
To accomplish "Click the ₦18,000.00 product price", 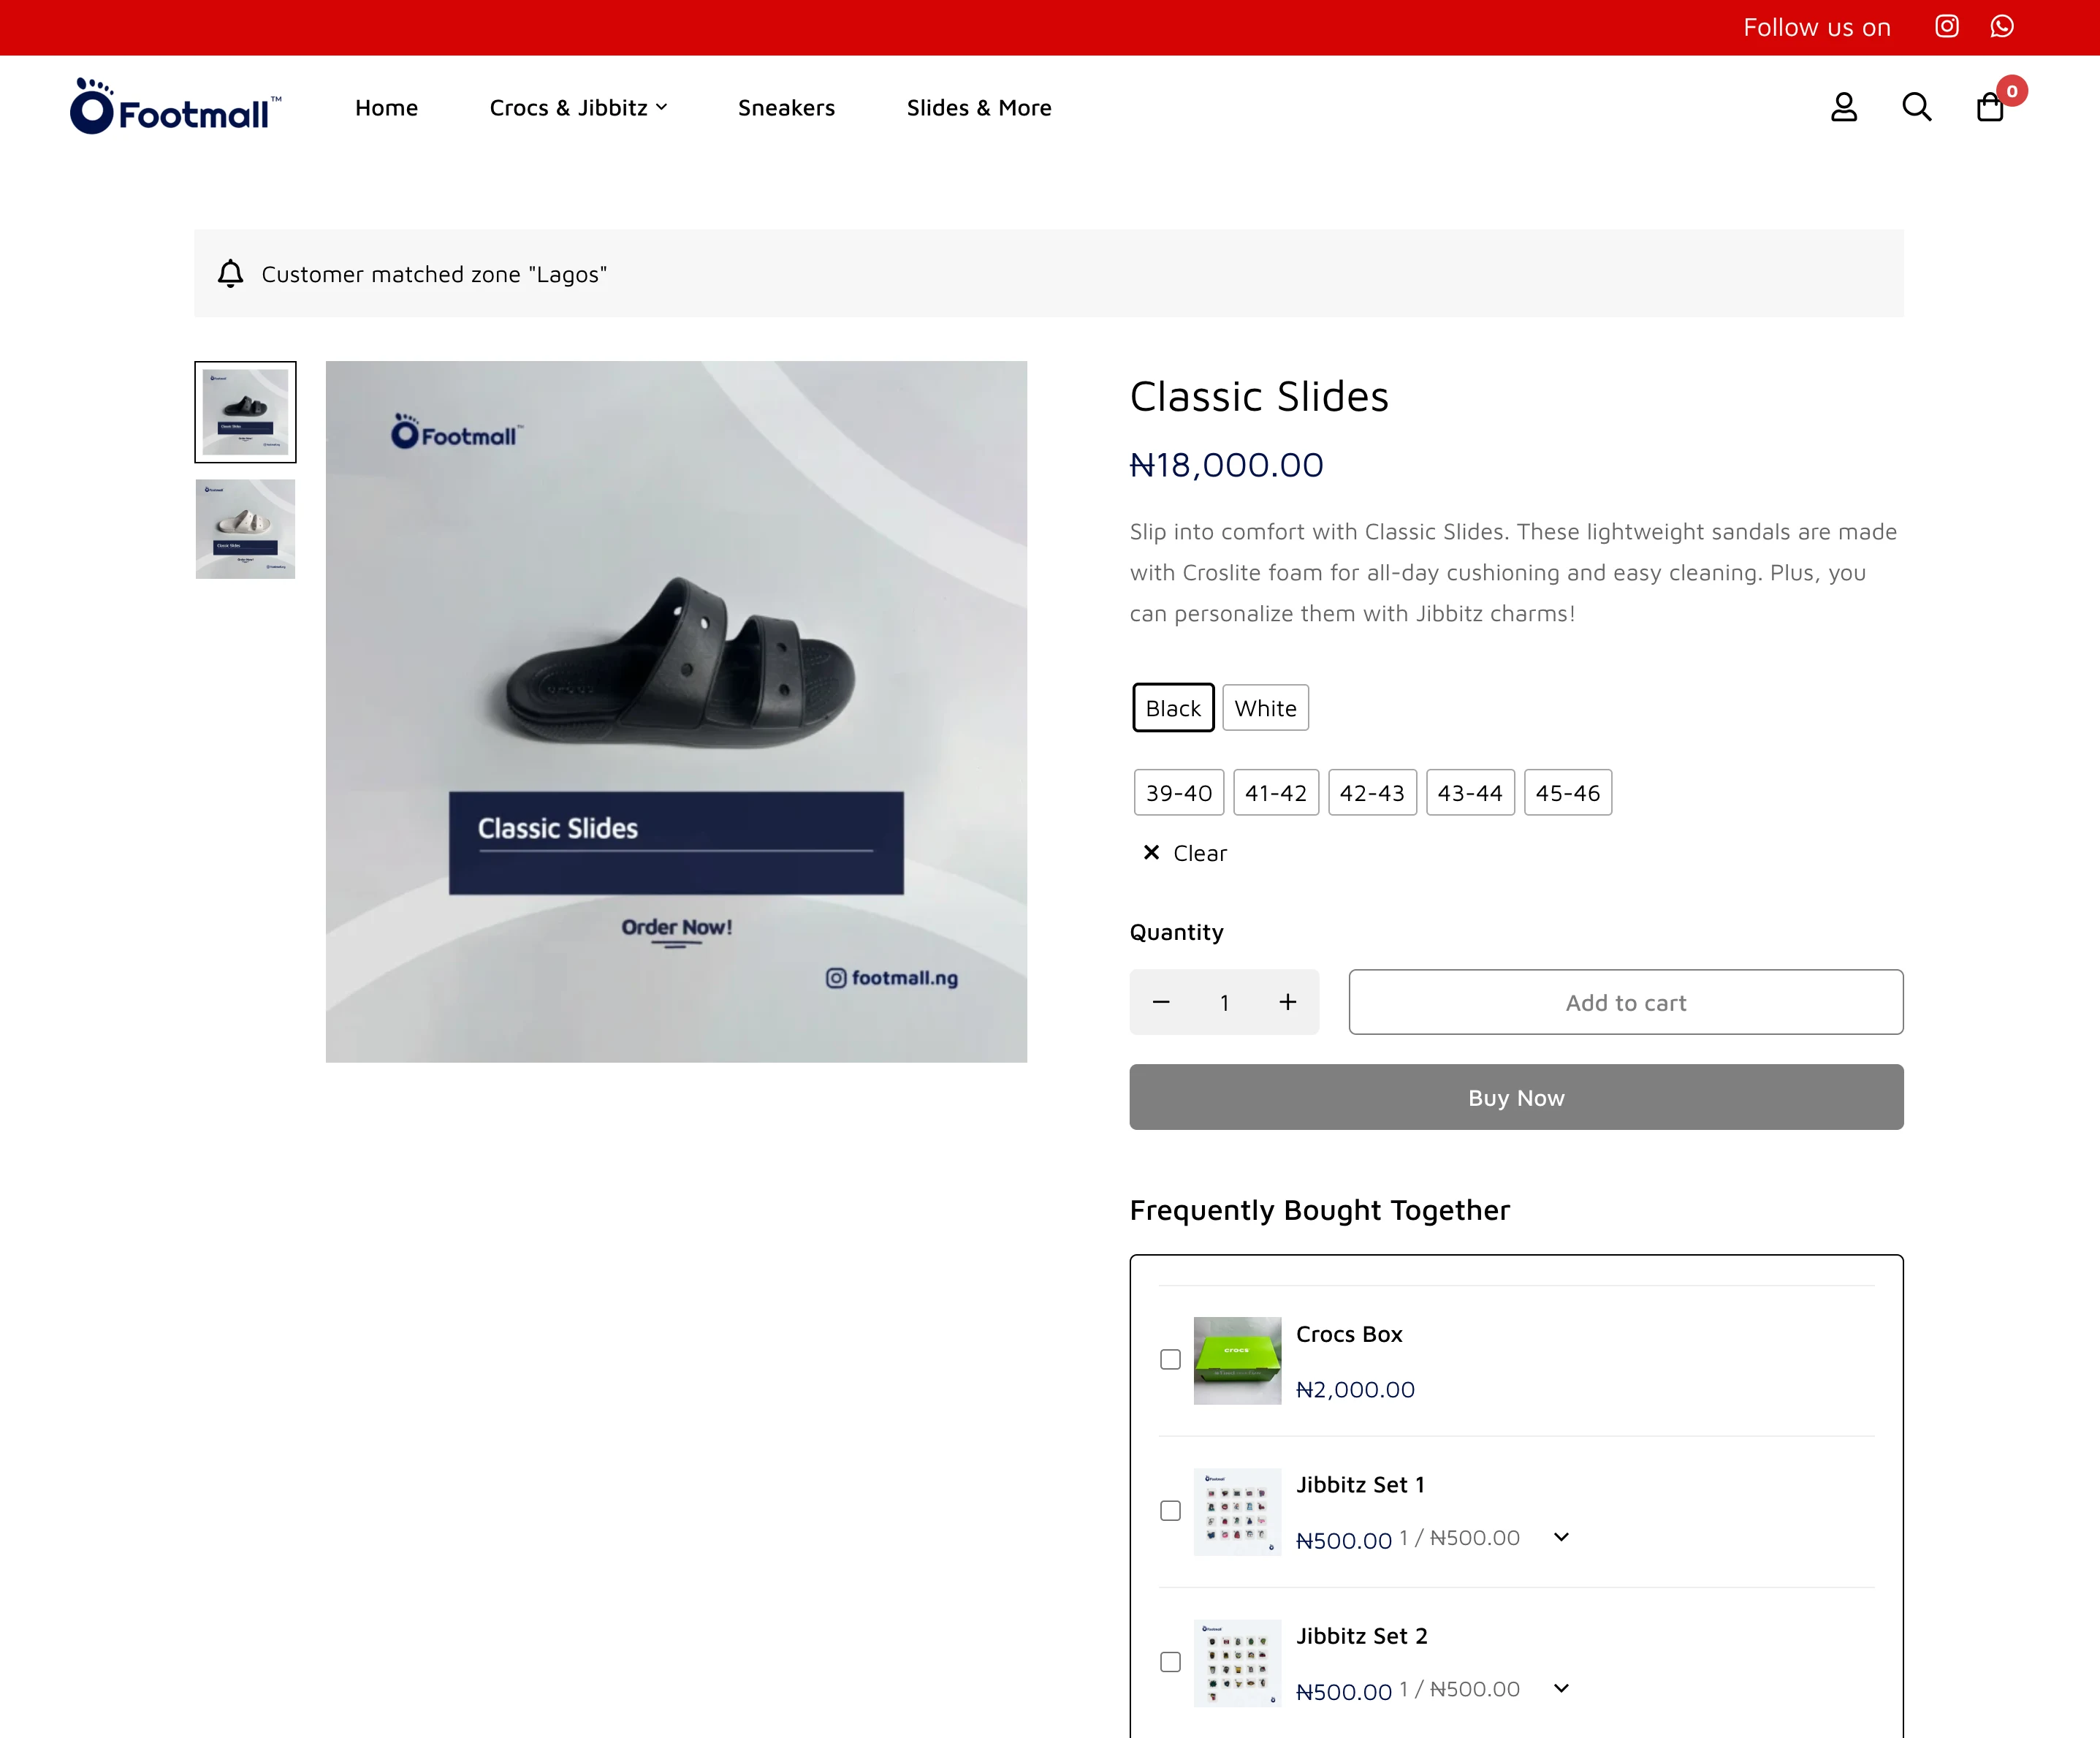I will point(1226,465).
